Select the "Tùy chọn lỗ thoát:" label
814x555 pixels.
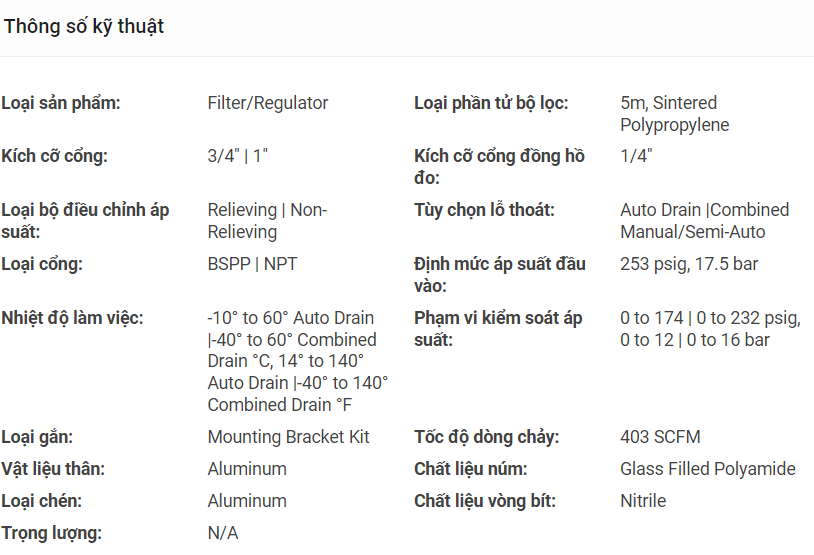tap(484, 210)
